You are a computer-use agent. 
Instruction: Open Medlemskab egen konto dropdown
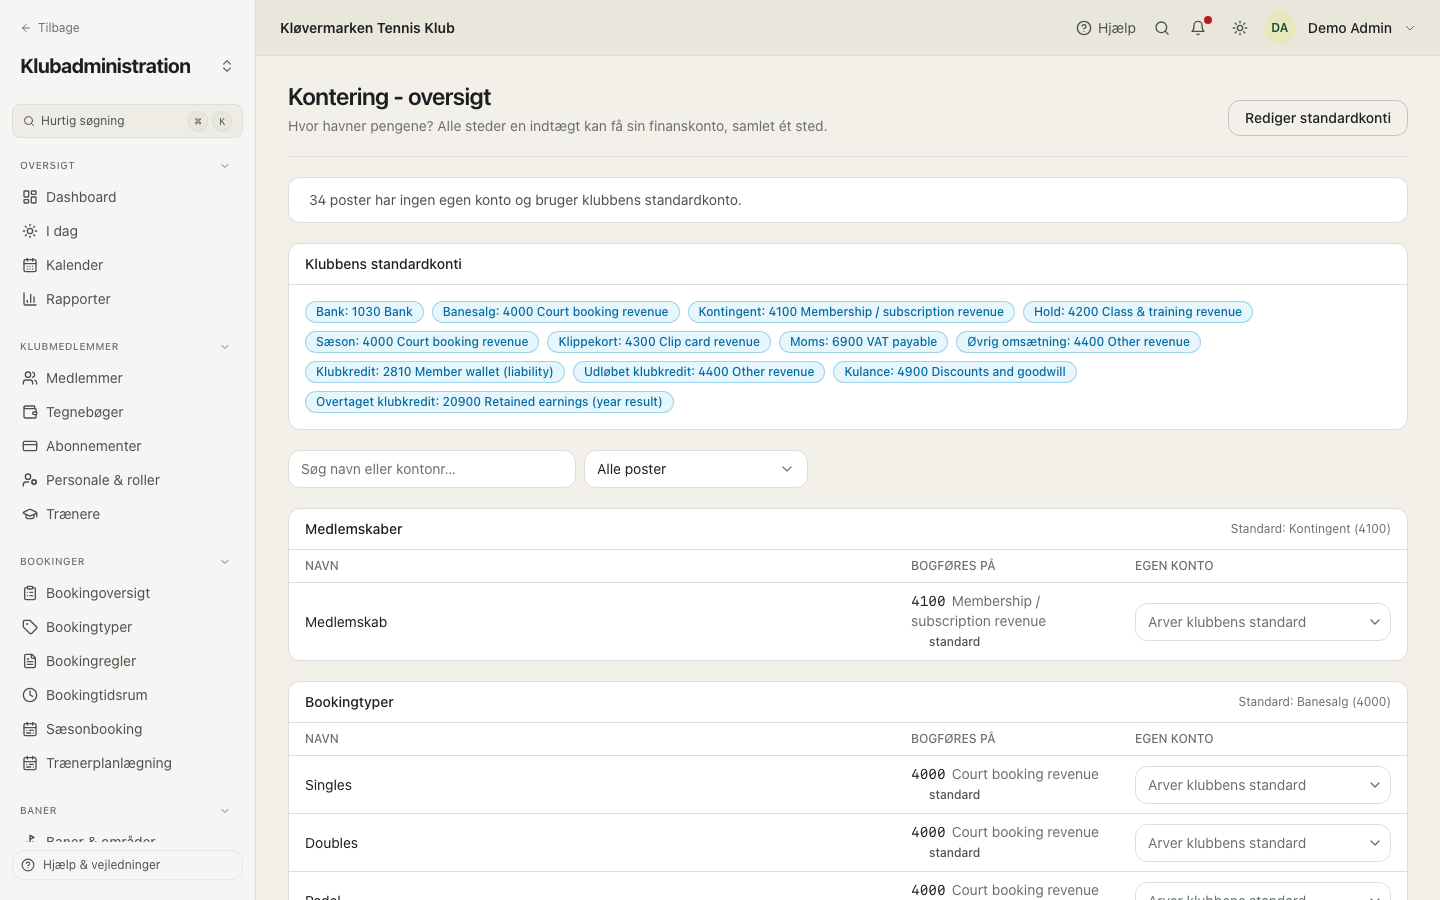(x=1263, y=622)
